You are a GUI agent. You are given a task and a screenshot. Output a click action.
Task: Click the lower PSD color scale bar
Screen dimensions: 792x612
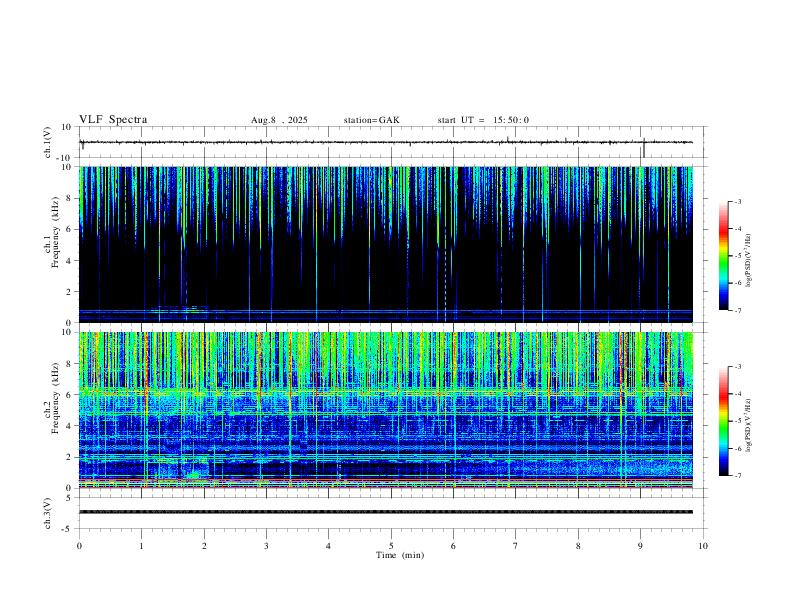tap(724, 421)
